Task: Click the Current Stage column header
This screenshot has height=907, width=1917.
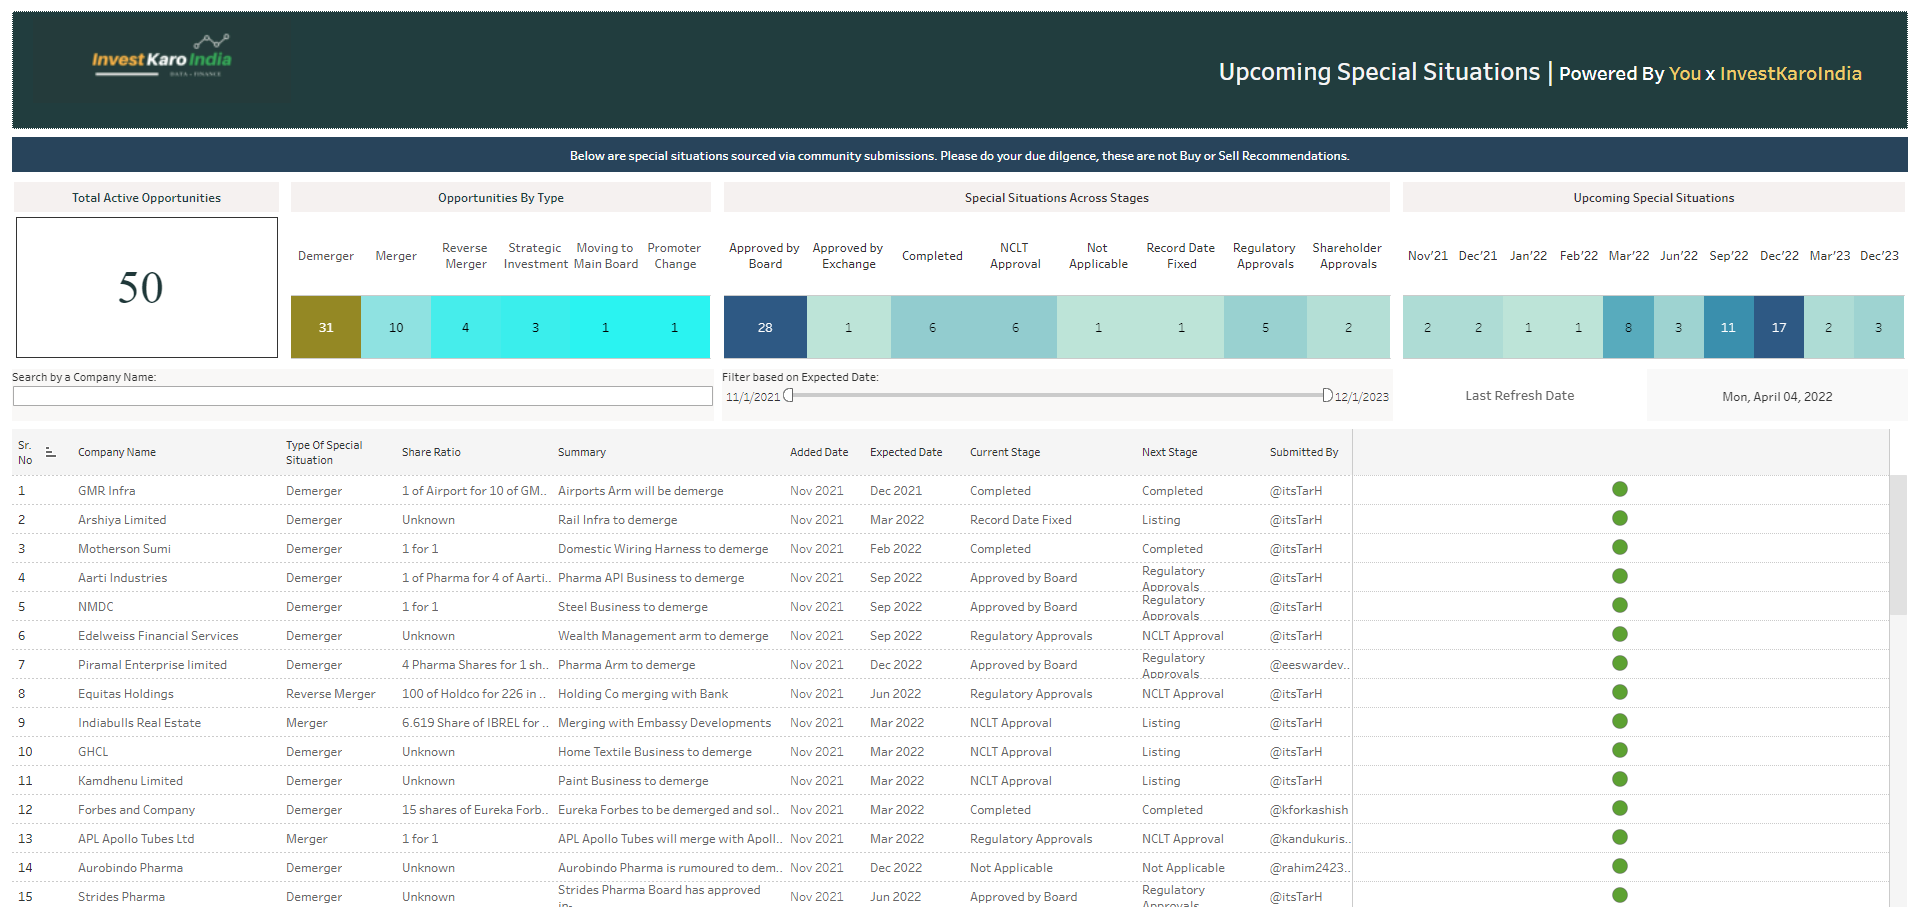Action: coord(1005,453)
